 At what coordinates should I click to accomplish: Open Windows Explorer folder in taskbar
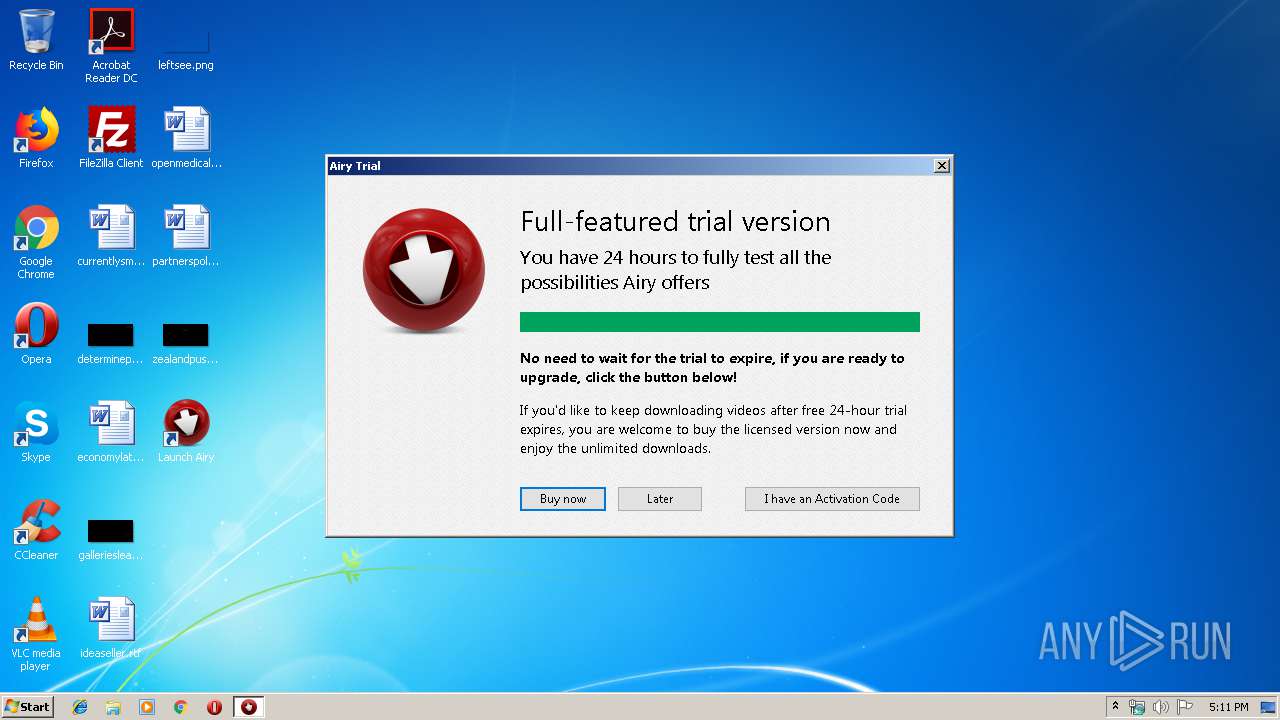pos(113,707)
